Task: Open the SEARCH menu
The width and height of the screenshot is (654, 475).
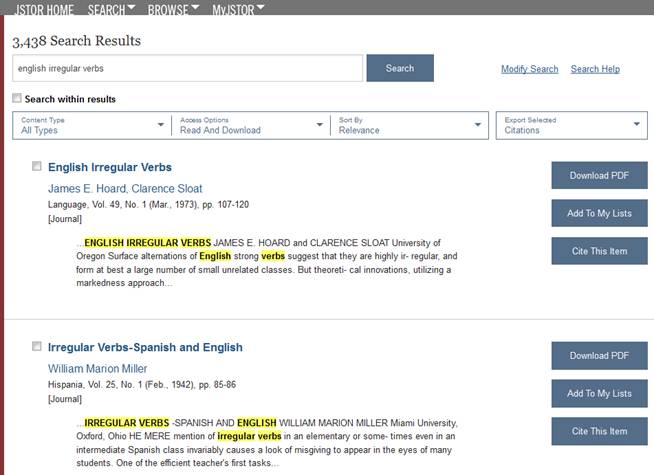Action: 111,9
